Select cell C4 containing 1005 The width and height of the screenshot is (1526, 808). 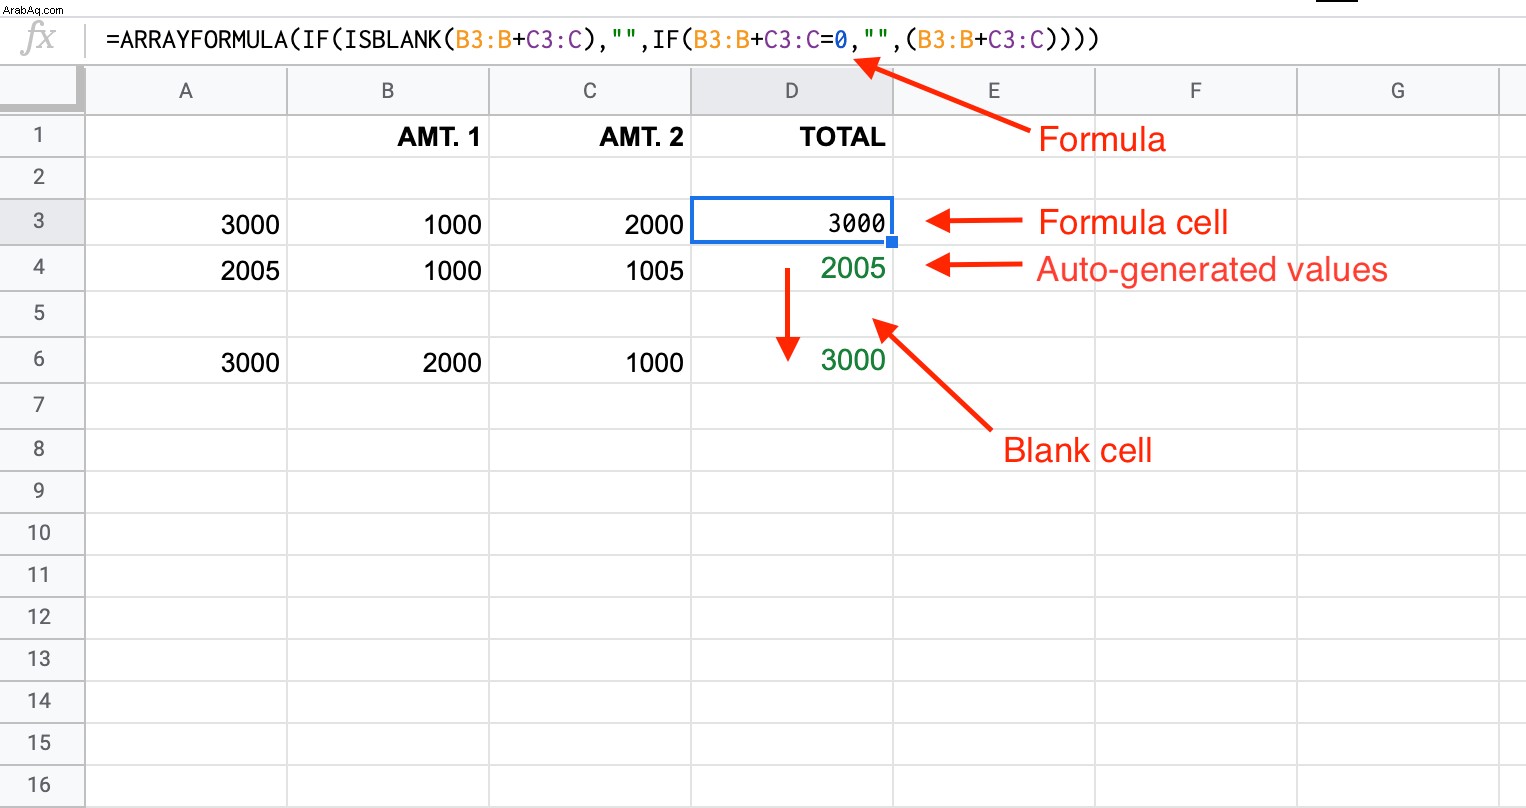click(x=590, y=268)
